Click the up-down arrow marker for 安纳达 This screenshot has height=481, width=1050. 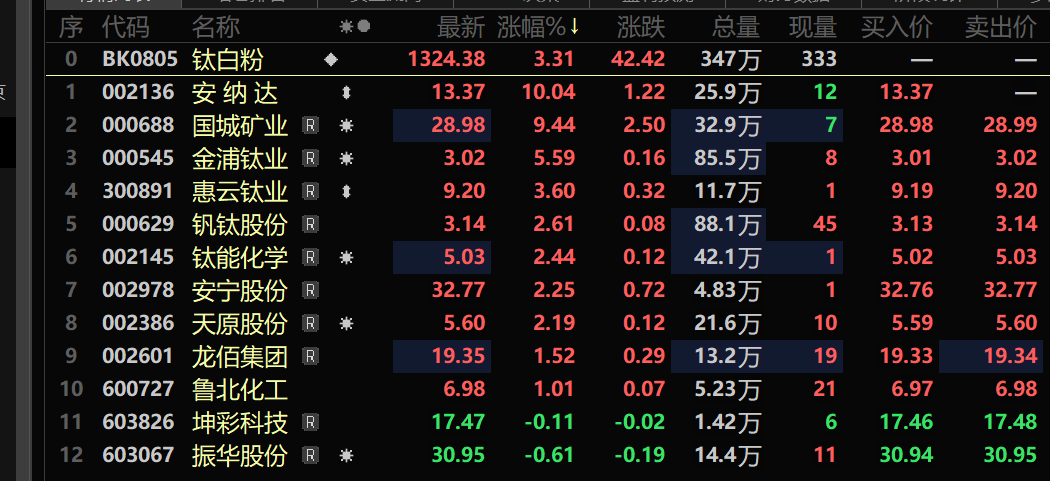click(347, 93)
